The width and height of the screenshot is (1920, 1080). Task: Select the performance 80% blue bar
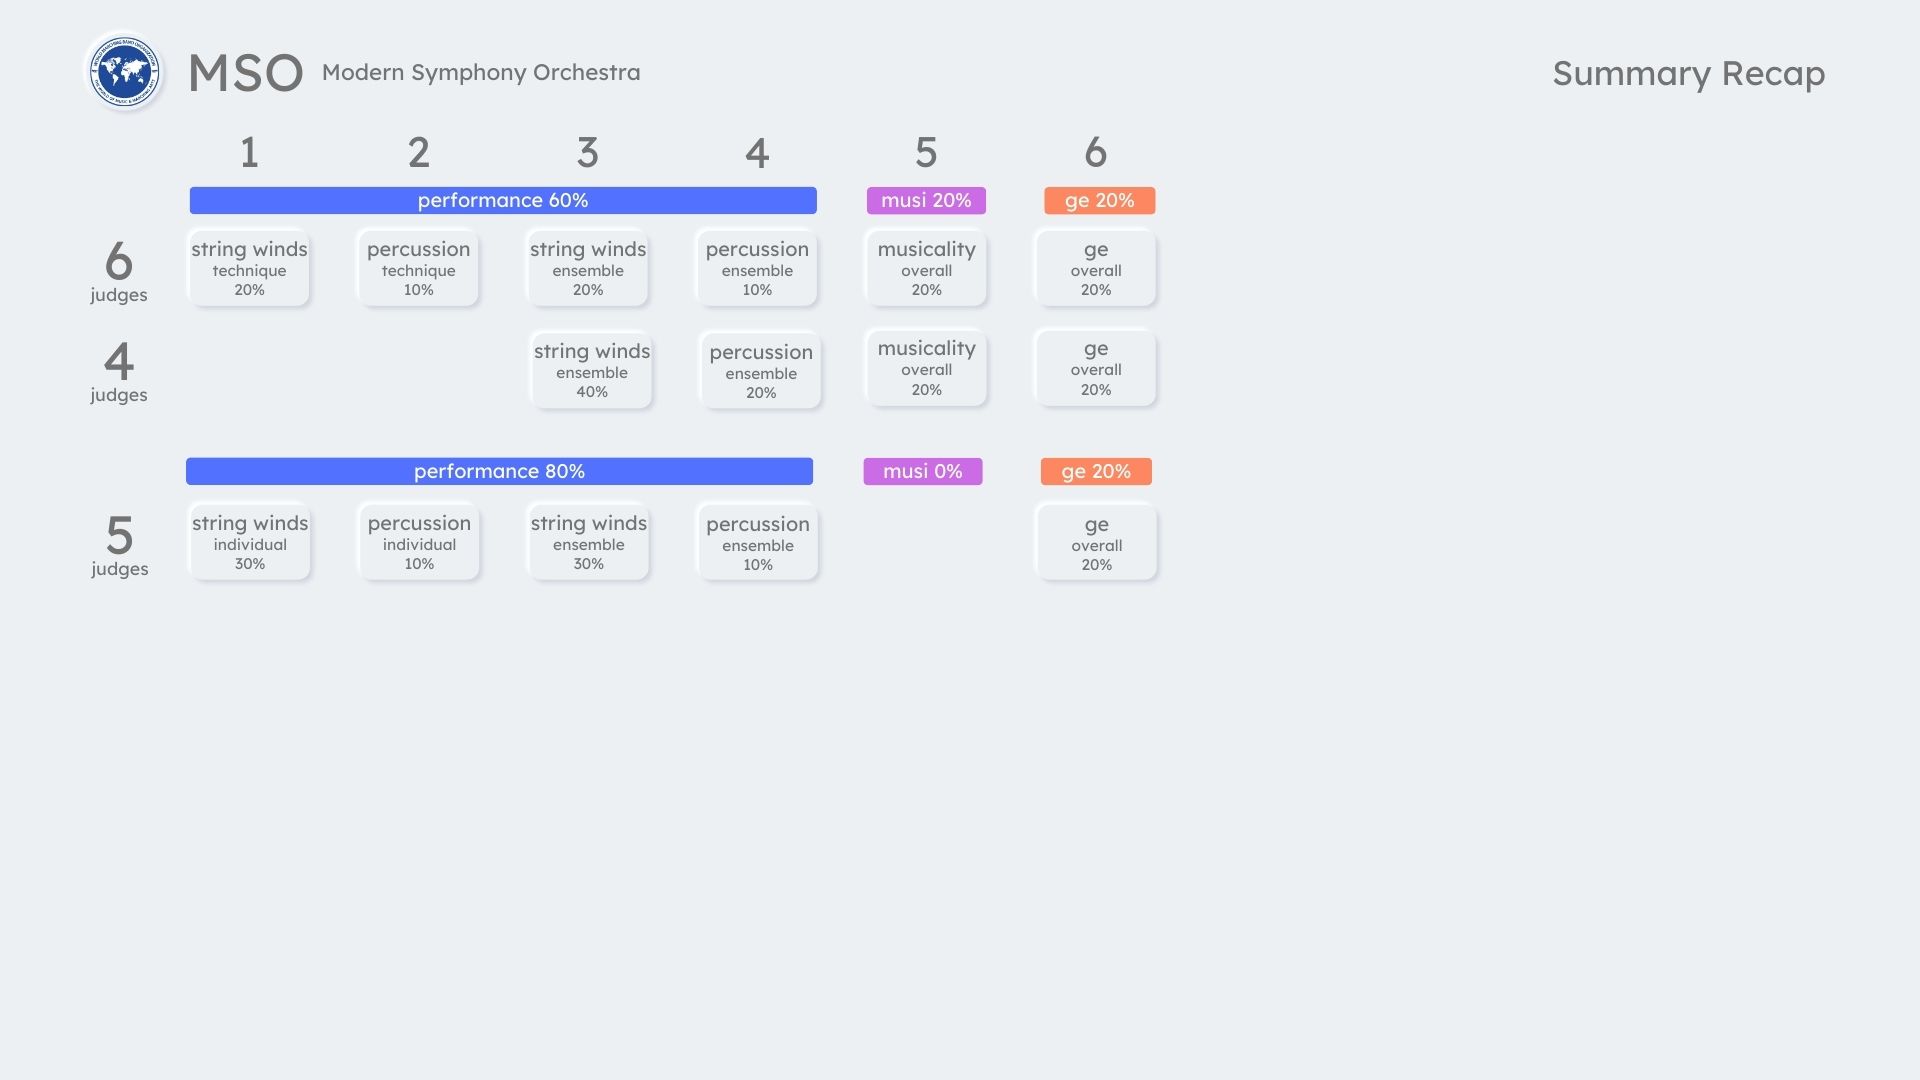(499, 471)
